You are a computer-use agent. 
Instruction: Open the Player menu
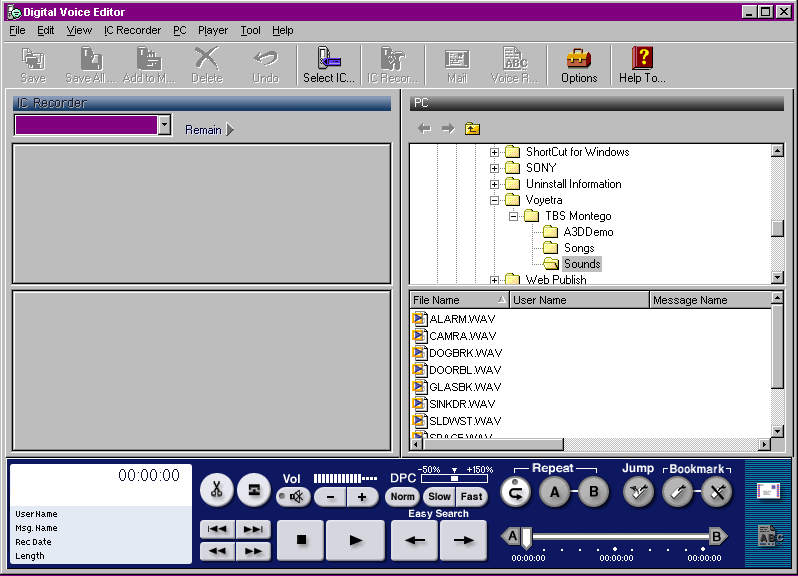click(x=212, y=30)
